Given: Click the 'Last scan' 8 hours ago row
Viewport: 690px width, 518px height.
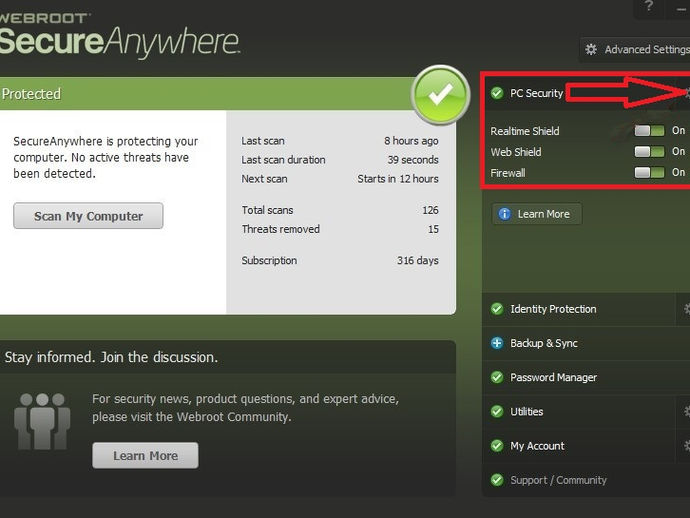Looking at the screenshot, I should coord(340,141).
